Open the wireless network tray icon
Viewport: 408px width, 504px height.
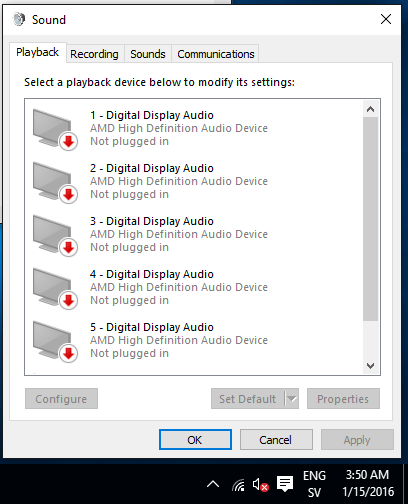(x=238, y=485)
